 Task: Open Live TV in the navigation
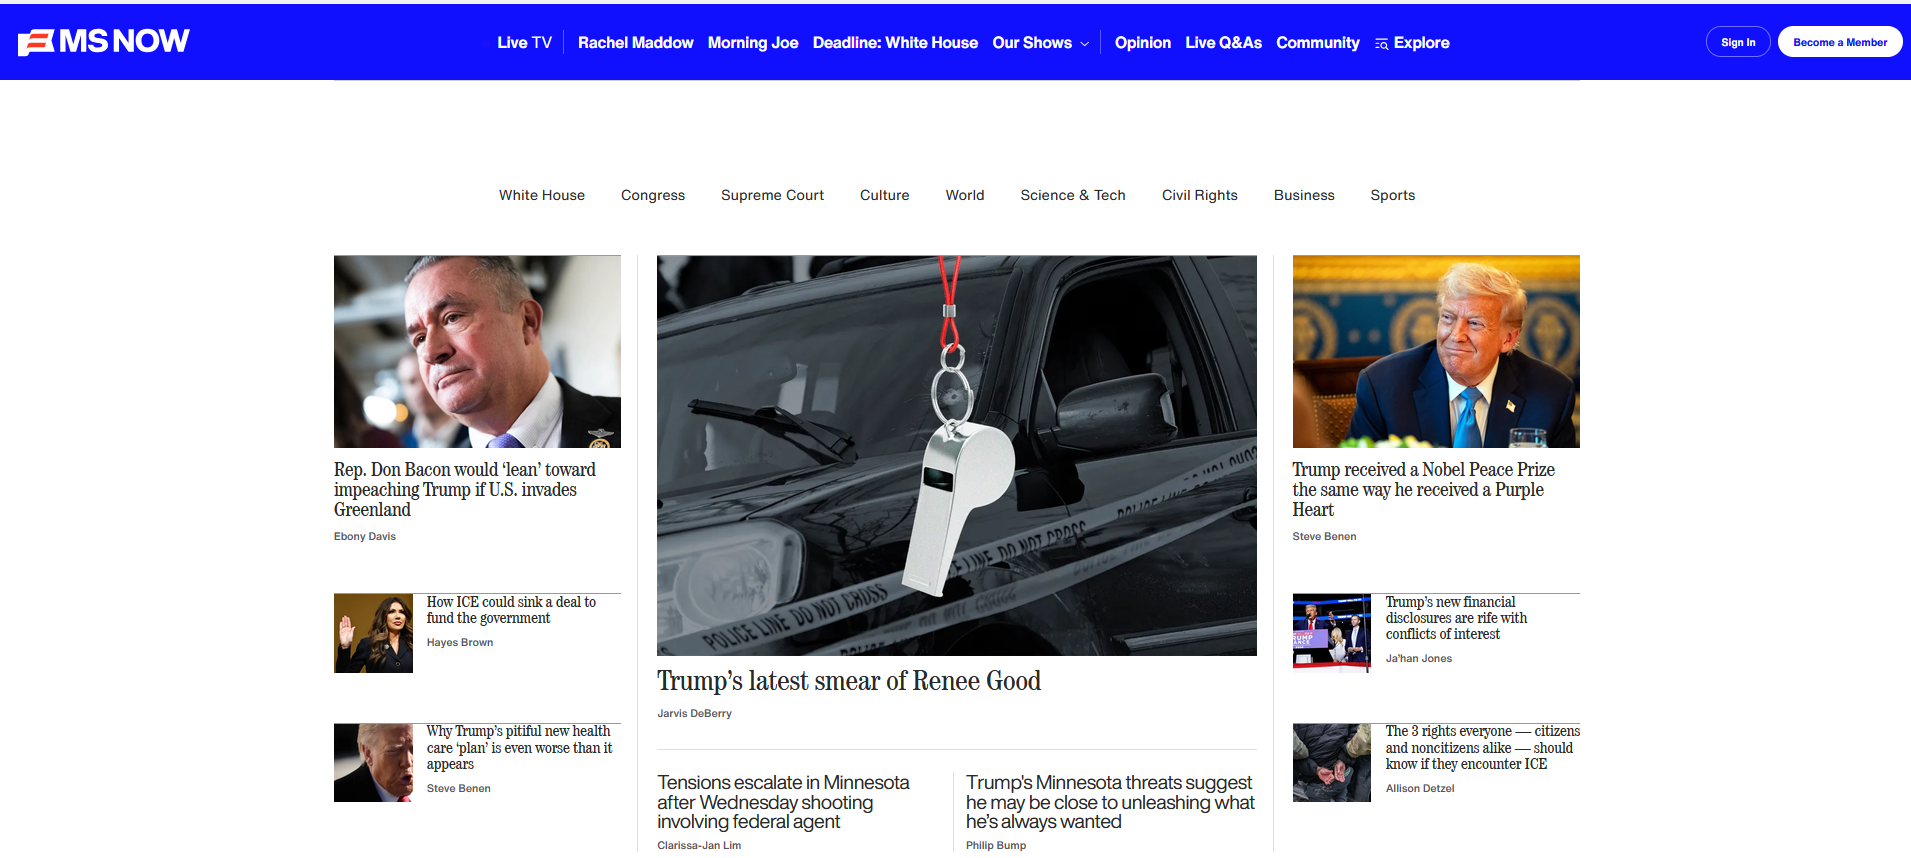[524, 43]
